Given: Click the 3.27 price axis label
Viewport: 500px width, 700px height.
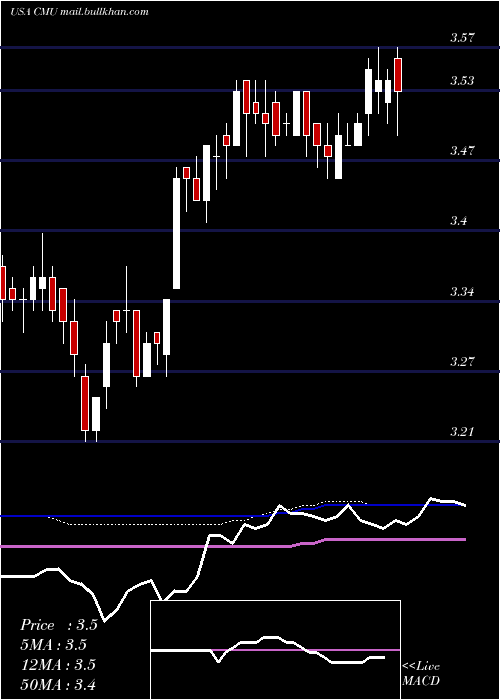Looking at the screenshot, I should coord(462,361).
